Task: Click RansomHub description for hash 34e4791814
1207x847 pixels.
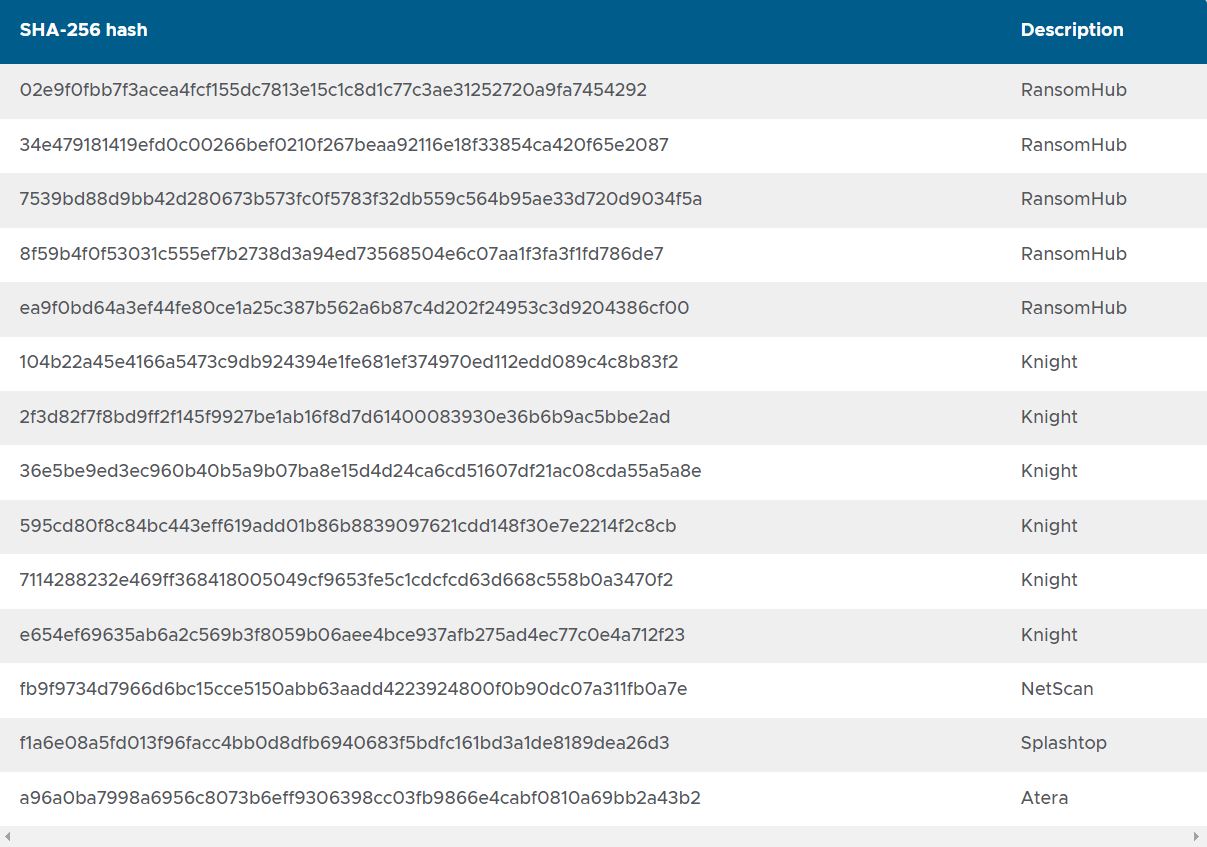Action: [x=1074, y=145]
